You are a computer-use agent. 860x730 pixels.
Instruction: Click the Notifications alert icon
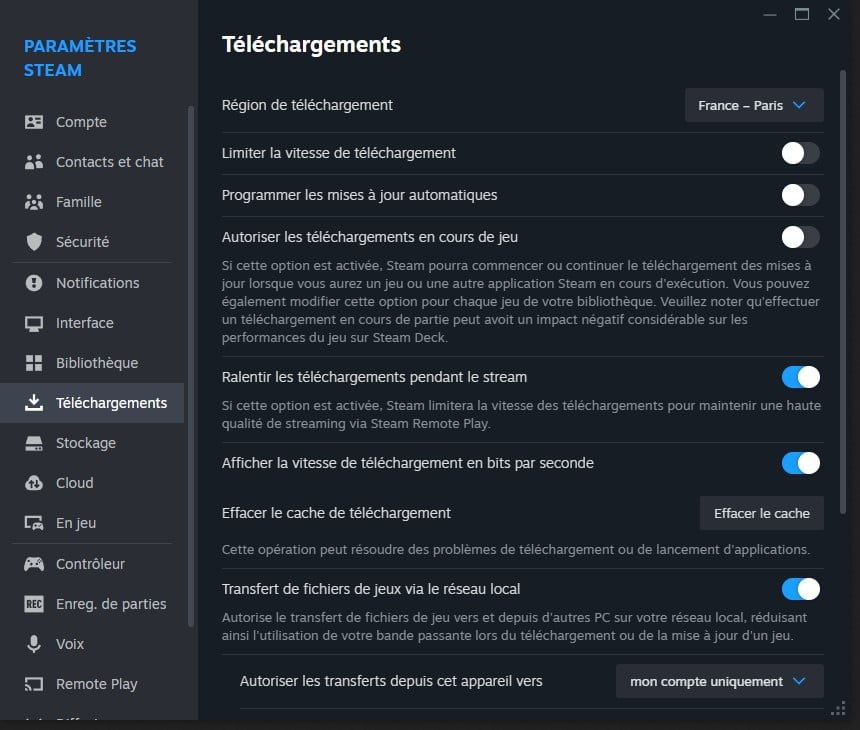pos(34,283)
